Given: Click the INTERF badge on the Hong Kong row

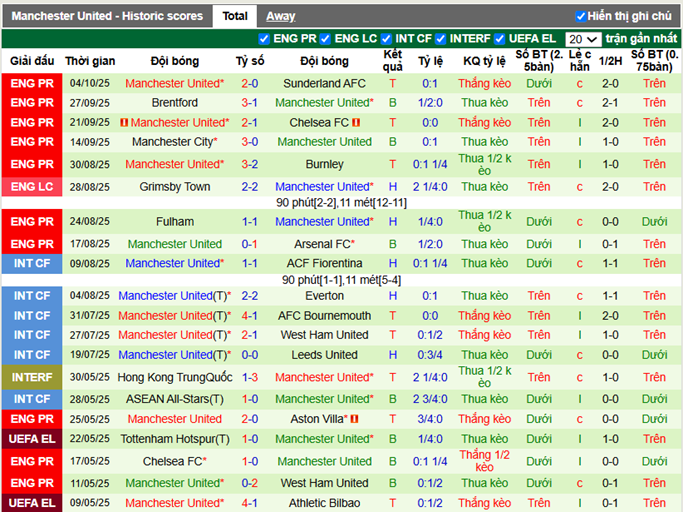Looking at the screenshot, I should [x=32, y=377].
